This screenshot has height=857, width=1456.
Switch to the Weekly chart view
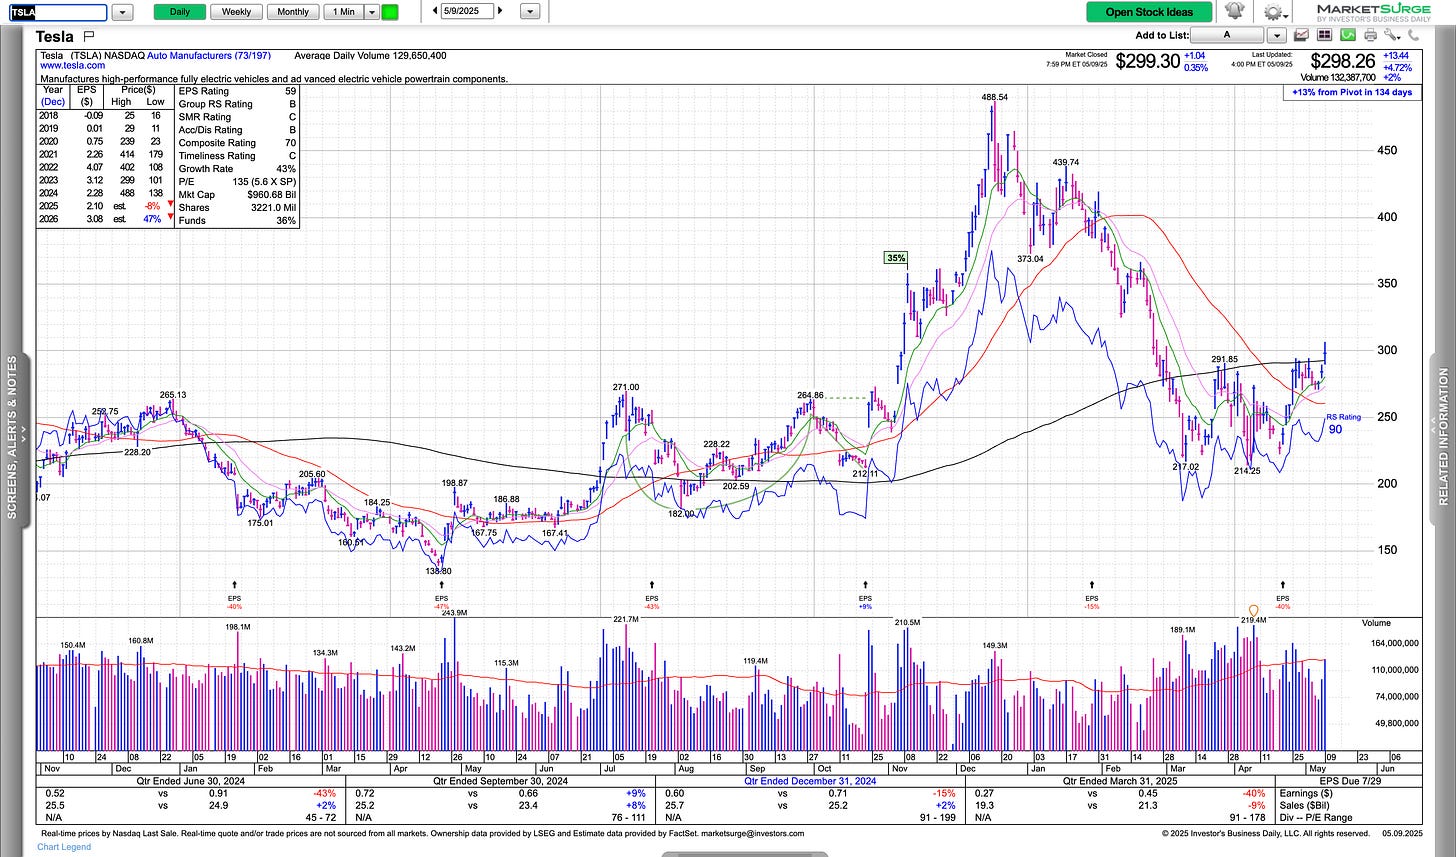tap(237, 12)
